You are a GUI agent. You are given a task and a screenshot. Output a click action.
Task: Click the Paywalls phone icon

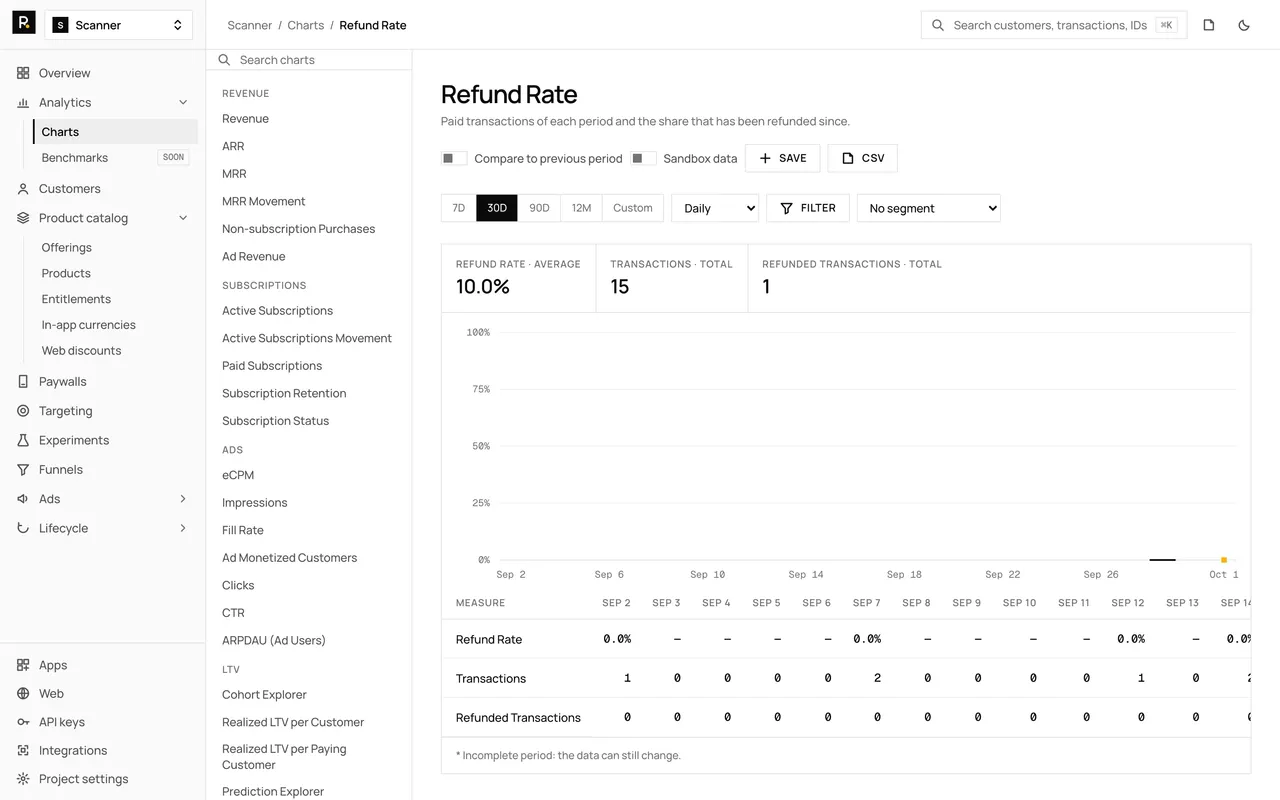(x=23, y=381)
